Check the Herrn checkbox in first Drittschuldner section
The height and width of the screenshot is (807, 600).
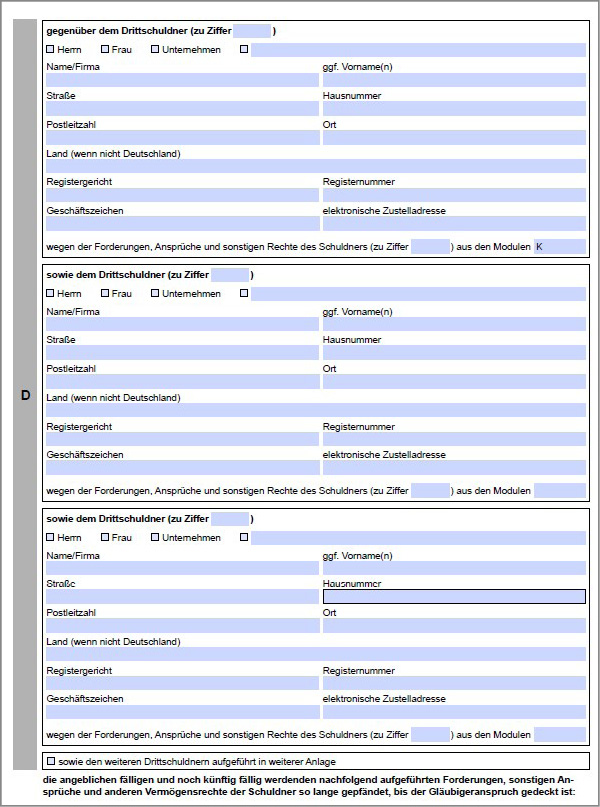click(51, 49)
